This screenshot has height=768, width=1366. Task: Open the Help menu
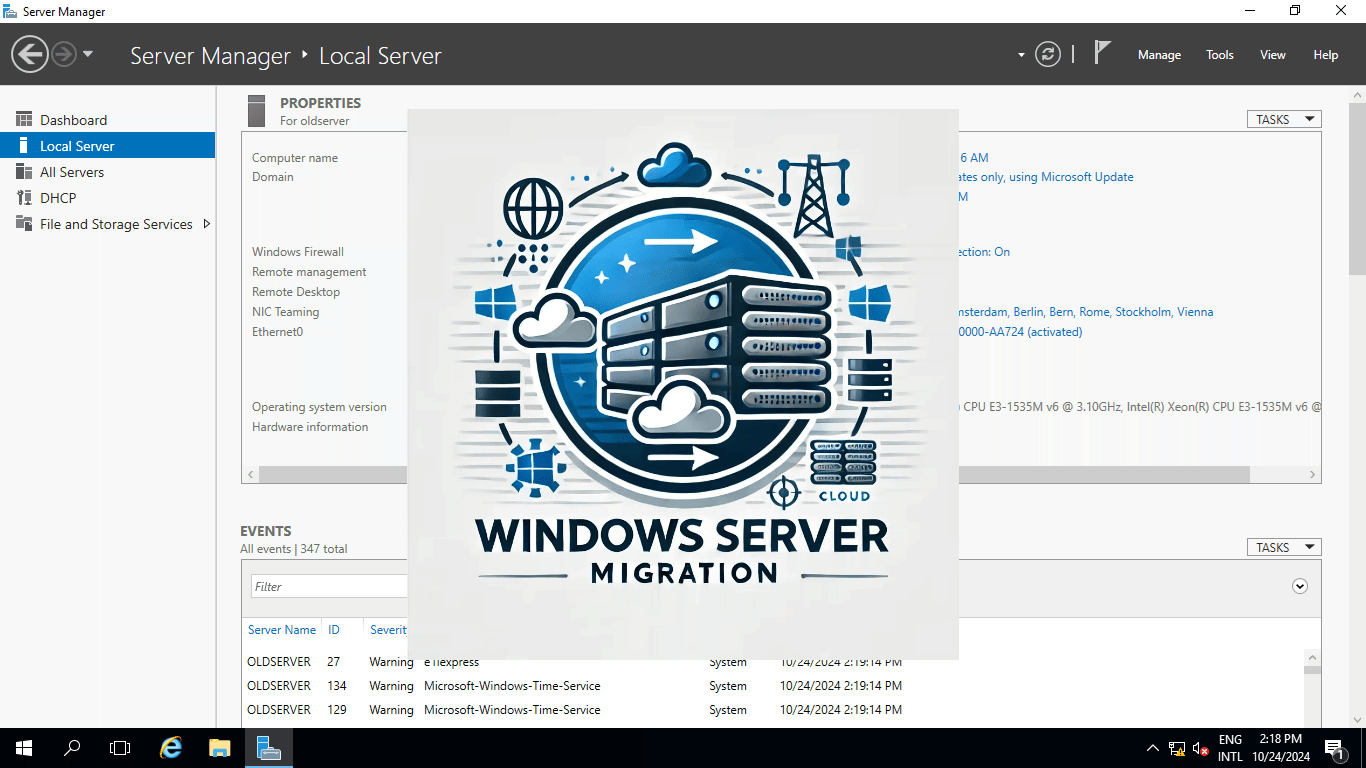[x=1325, y=55]
